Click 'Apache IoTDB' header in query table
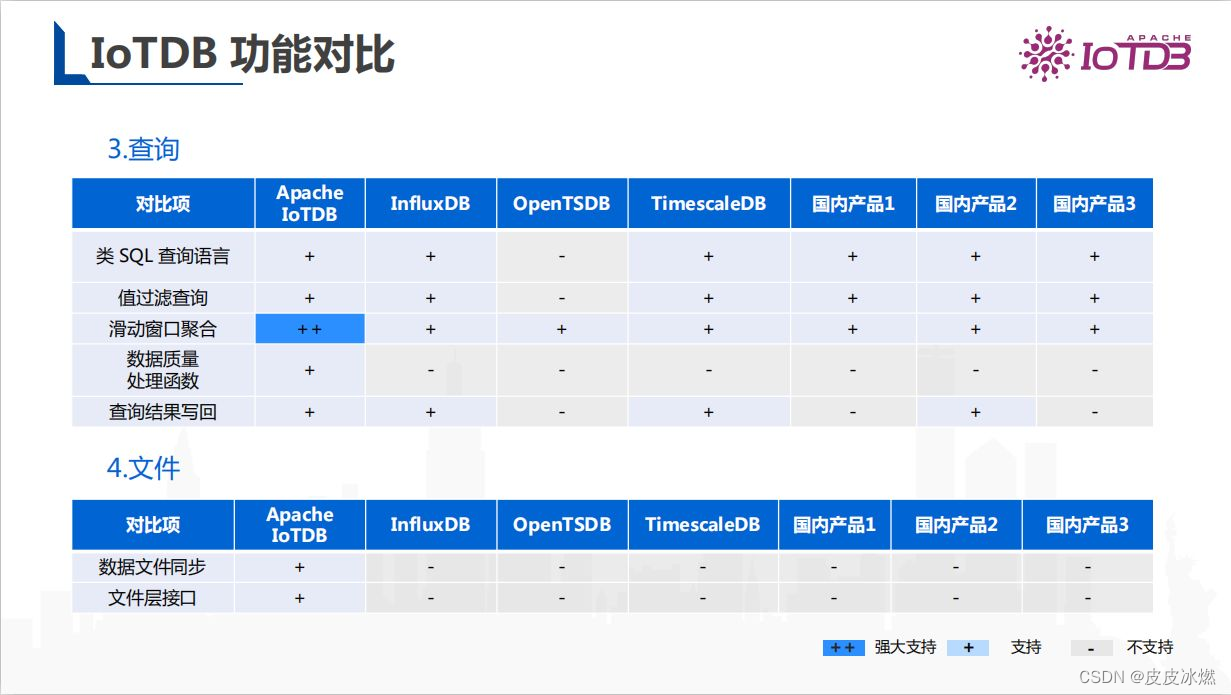Image resolution: width=1231 pixels, height=695 pixels. pyautogui.click(x=310, y=204)
